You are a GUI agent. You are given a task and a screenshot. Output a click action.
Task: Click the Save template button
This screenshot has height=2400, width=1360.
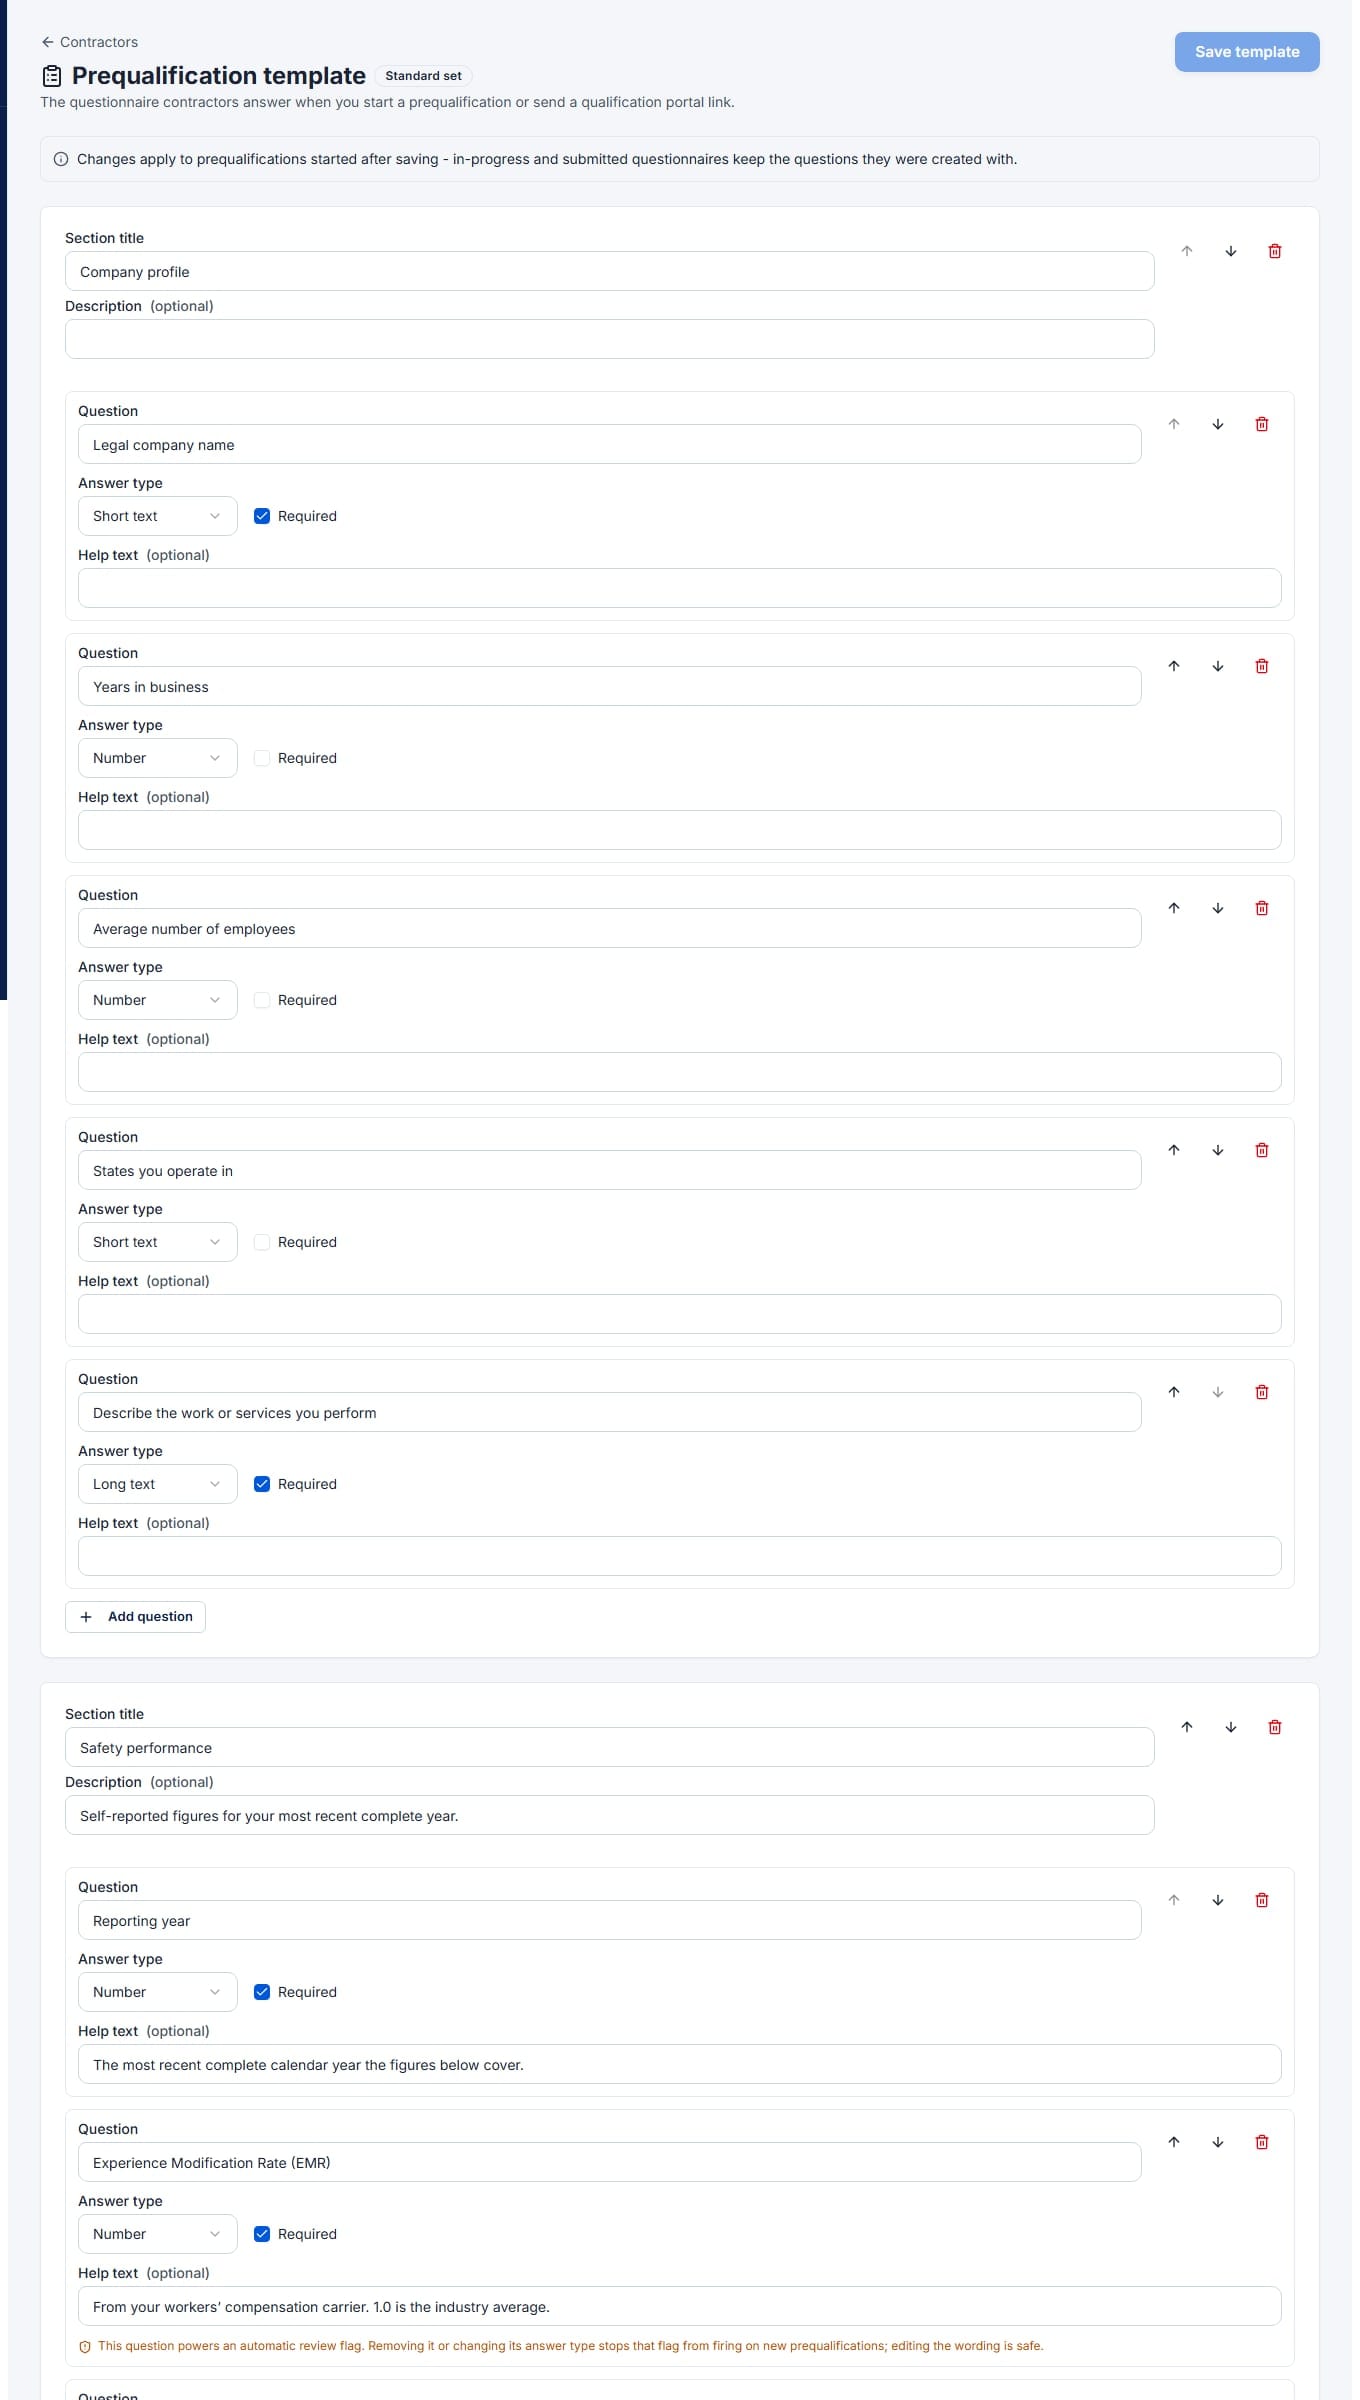coord(1247,52)
